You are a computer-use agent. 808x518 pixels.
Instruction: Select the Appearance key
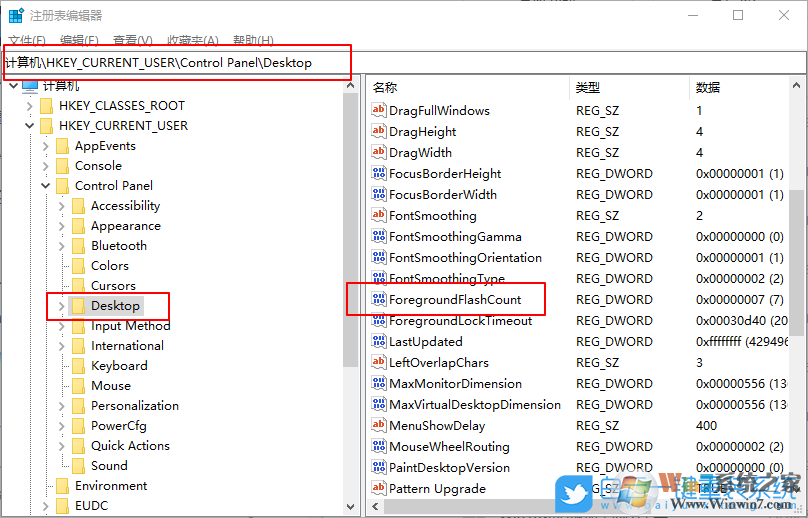(126, 226)
